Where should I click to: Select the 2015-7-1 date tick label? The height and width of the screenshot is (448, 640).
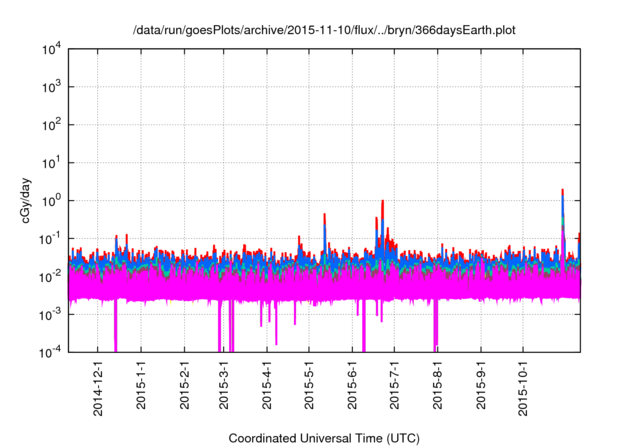point(394,390)
